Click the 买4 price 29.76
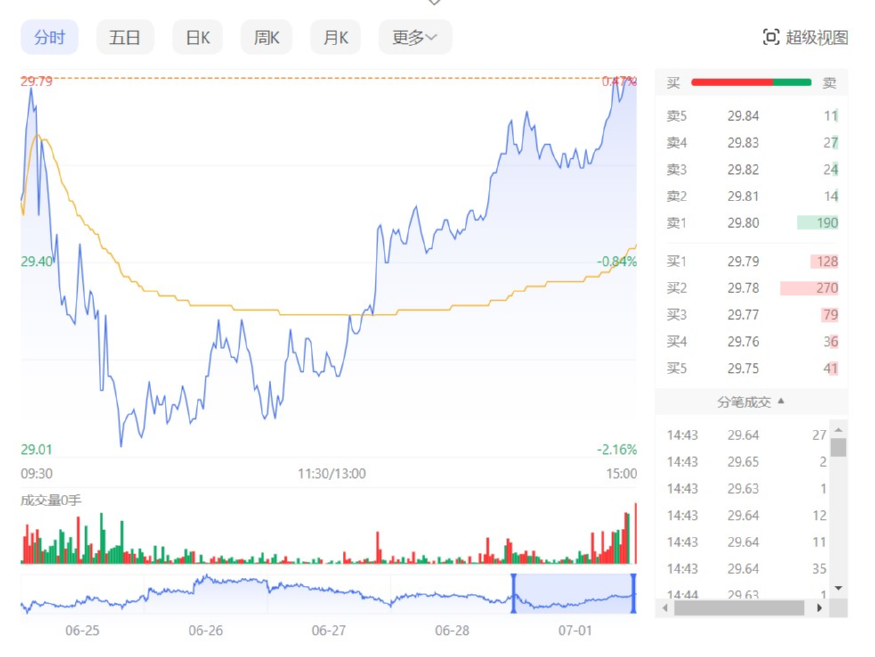Viewport: 875px width, 657px height. 743,342
